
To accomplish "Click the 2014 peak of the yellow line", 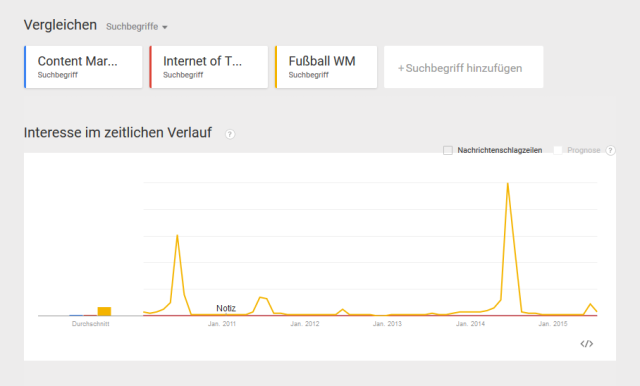I will (507, 184).
